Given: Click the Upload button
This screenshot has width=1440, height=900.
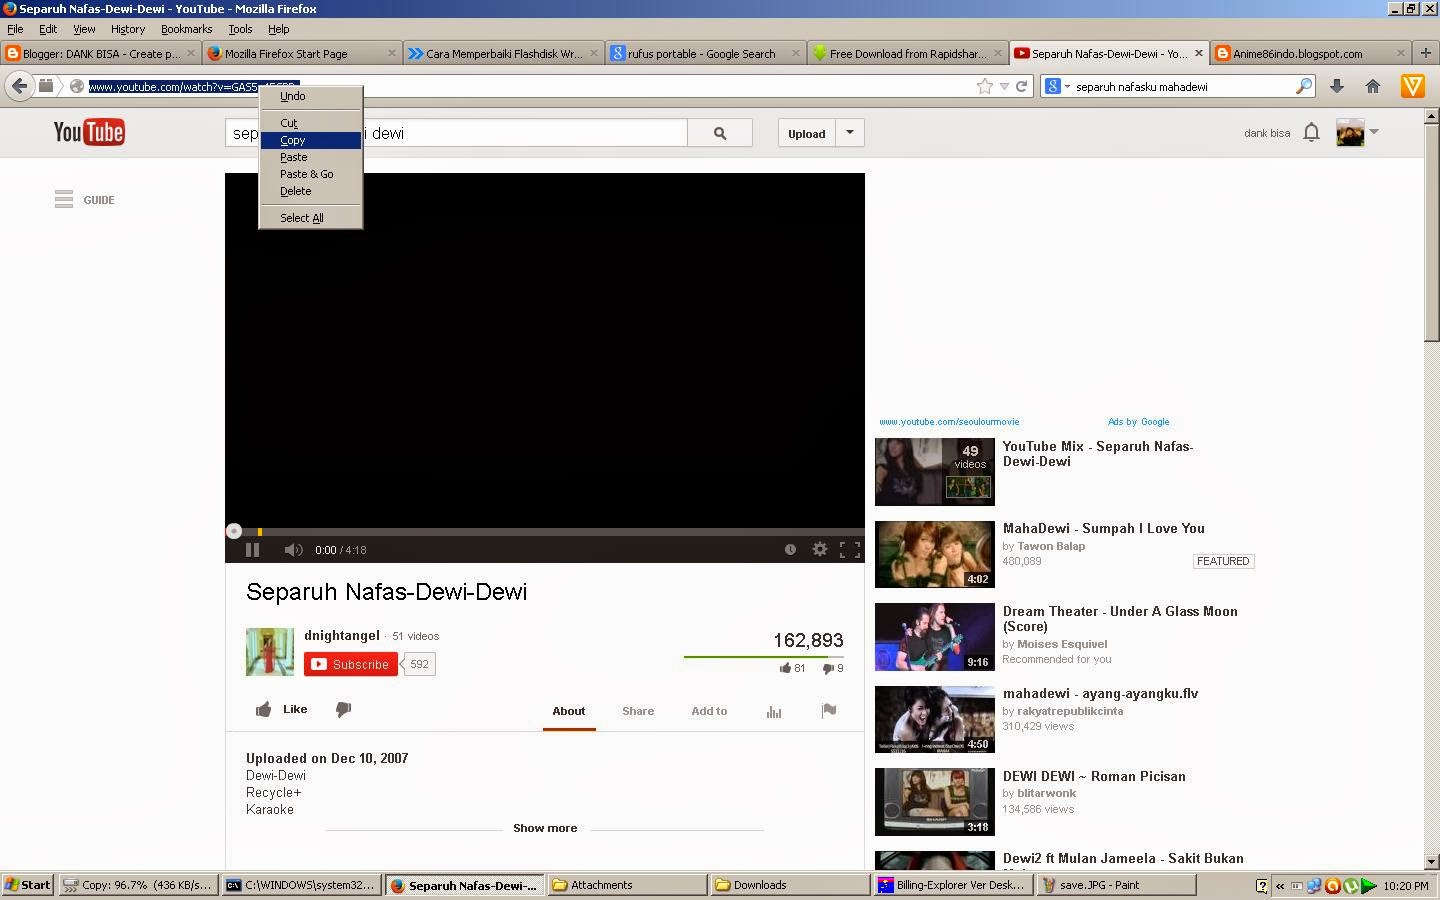Looking at the screenshot, I should (x=807, y=133).
